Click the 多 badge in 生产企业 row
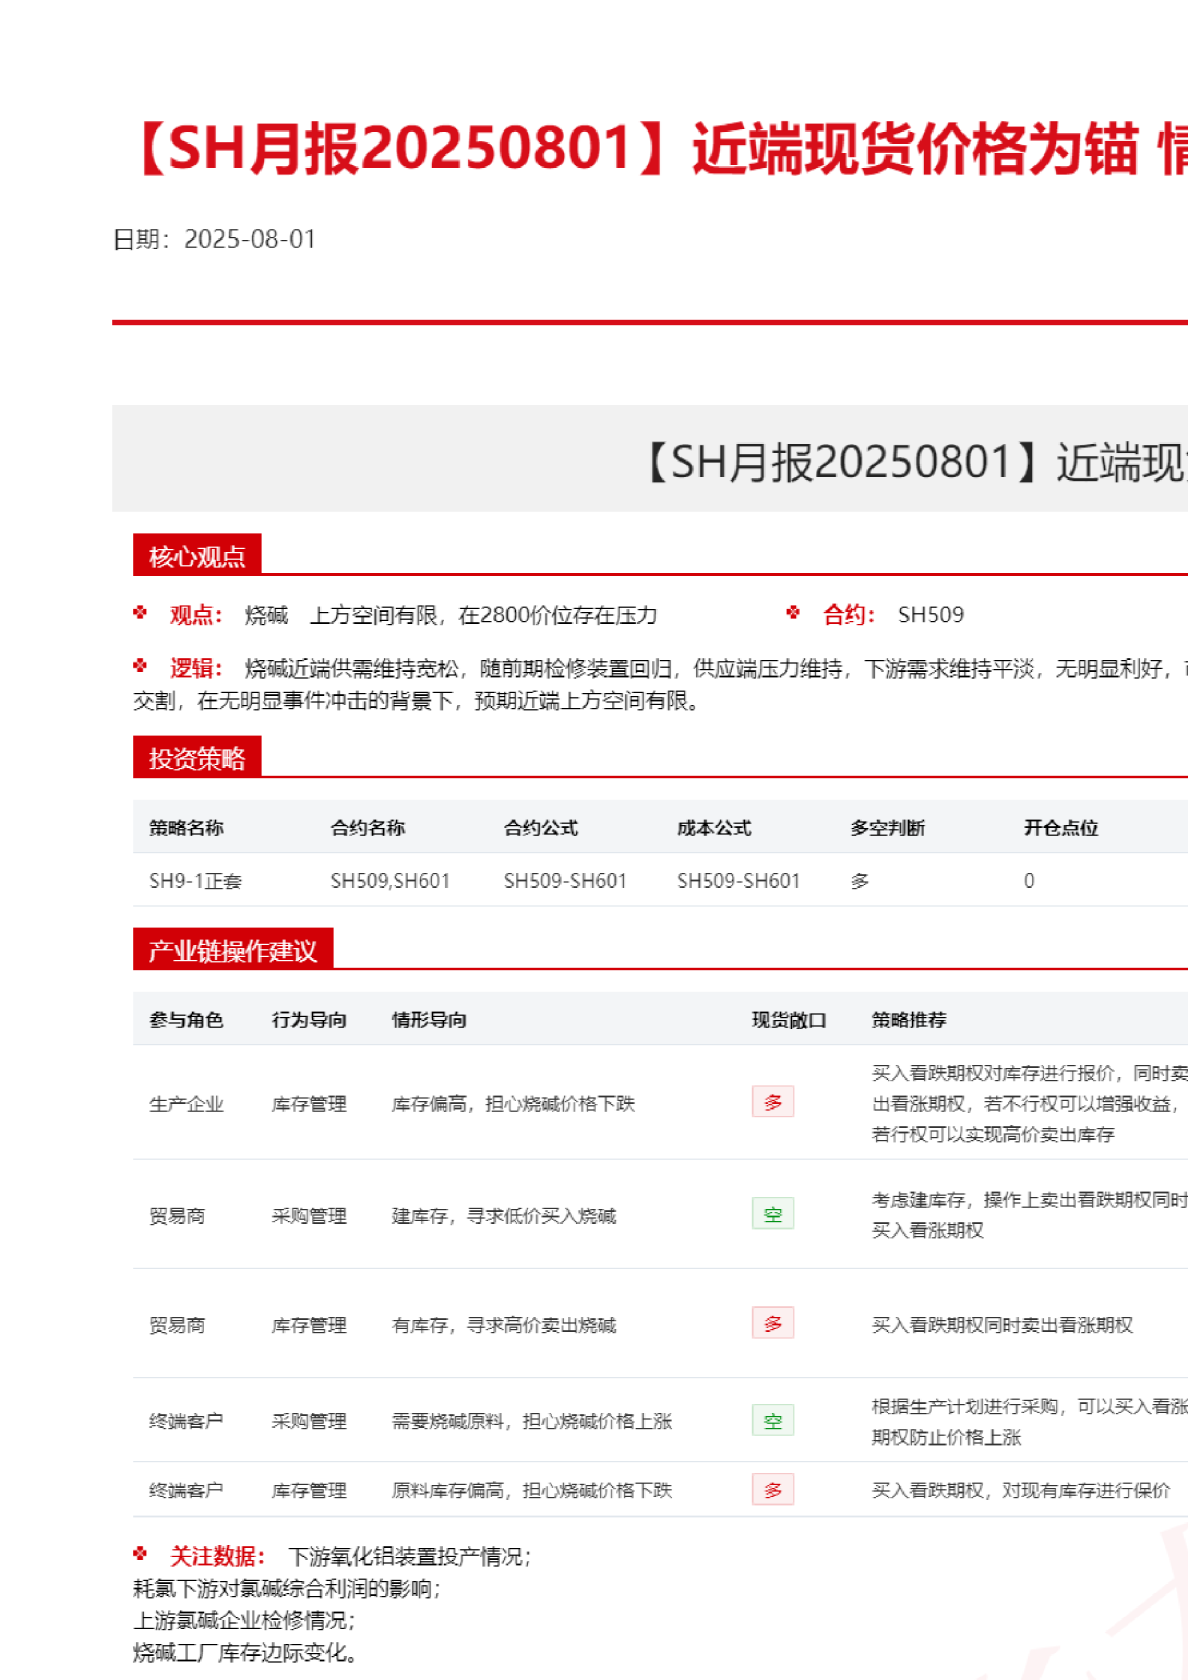 point(772,1102)
